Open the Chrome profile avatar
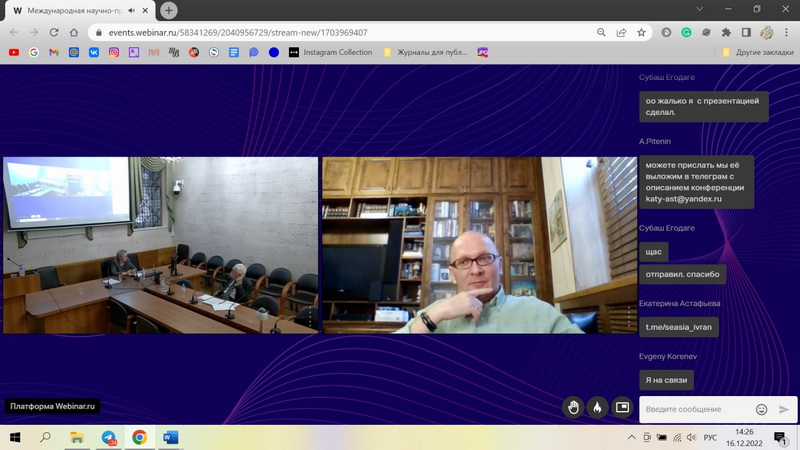Viewport: 800px width, 450px height. pos(766,32)
